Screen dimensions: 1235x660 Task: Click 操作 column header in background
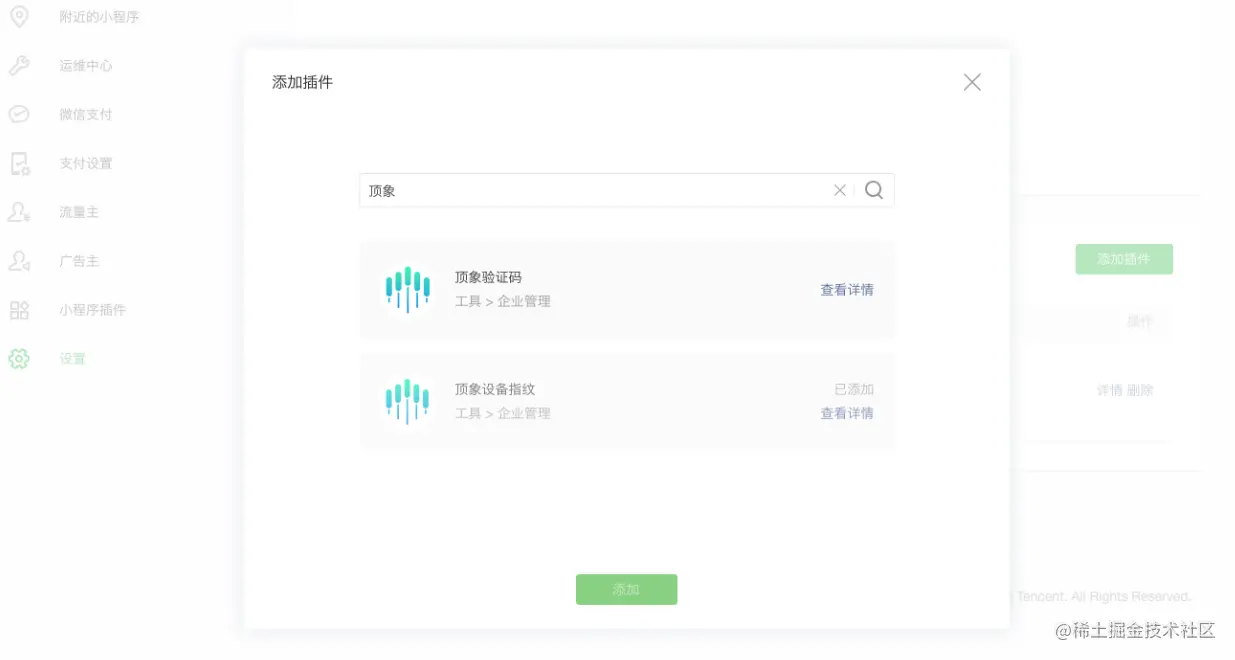1140,321
